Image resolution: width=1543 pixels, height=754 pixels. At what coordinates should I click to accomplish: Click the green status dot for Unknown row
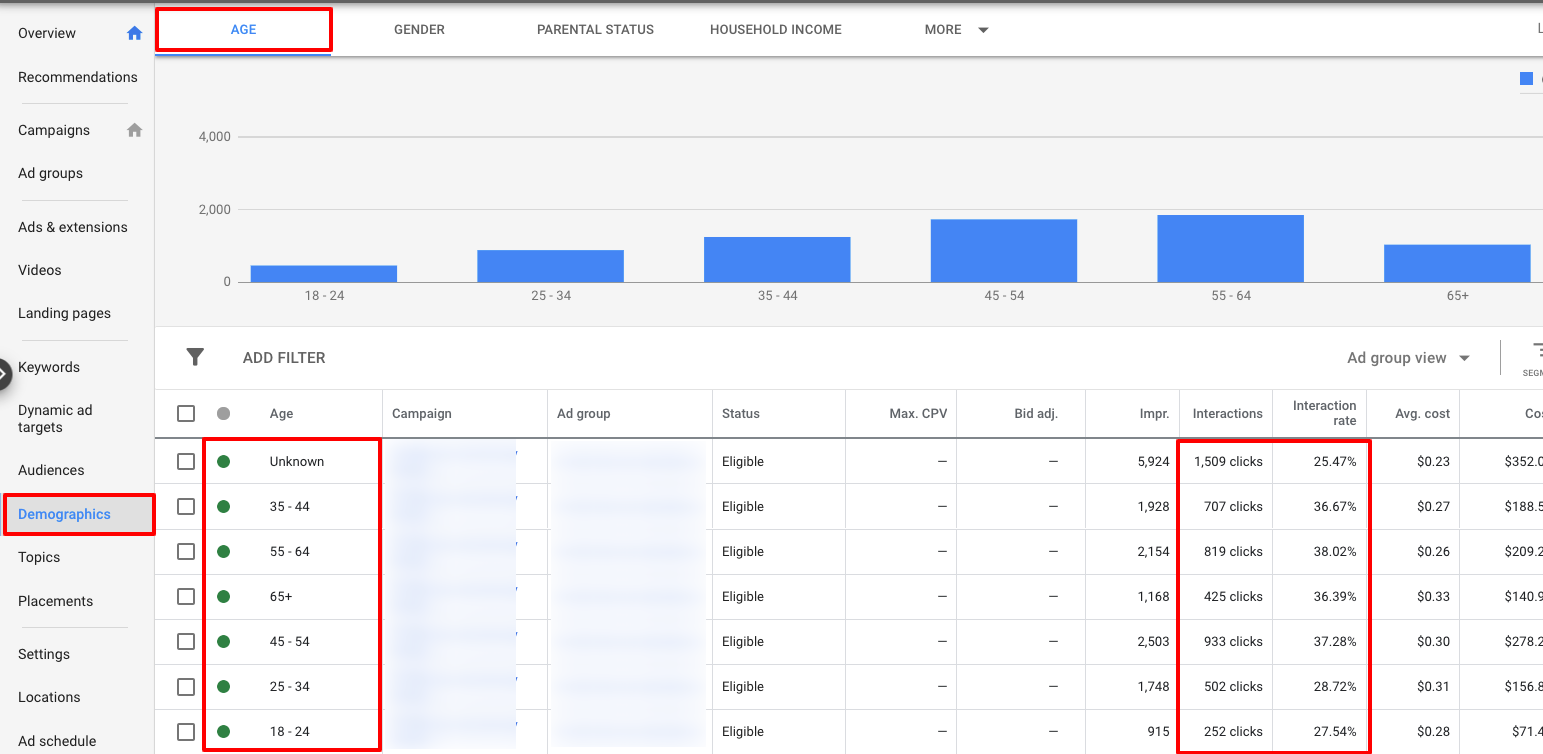[x=223, y=461]
